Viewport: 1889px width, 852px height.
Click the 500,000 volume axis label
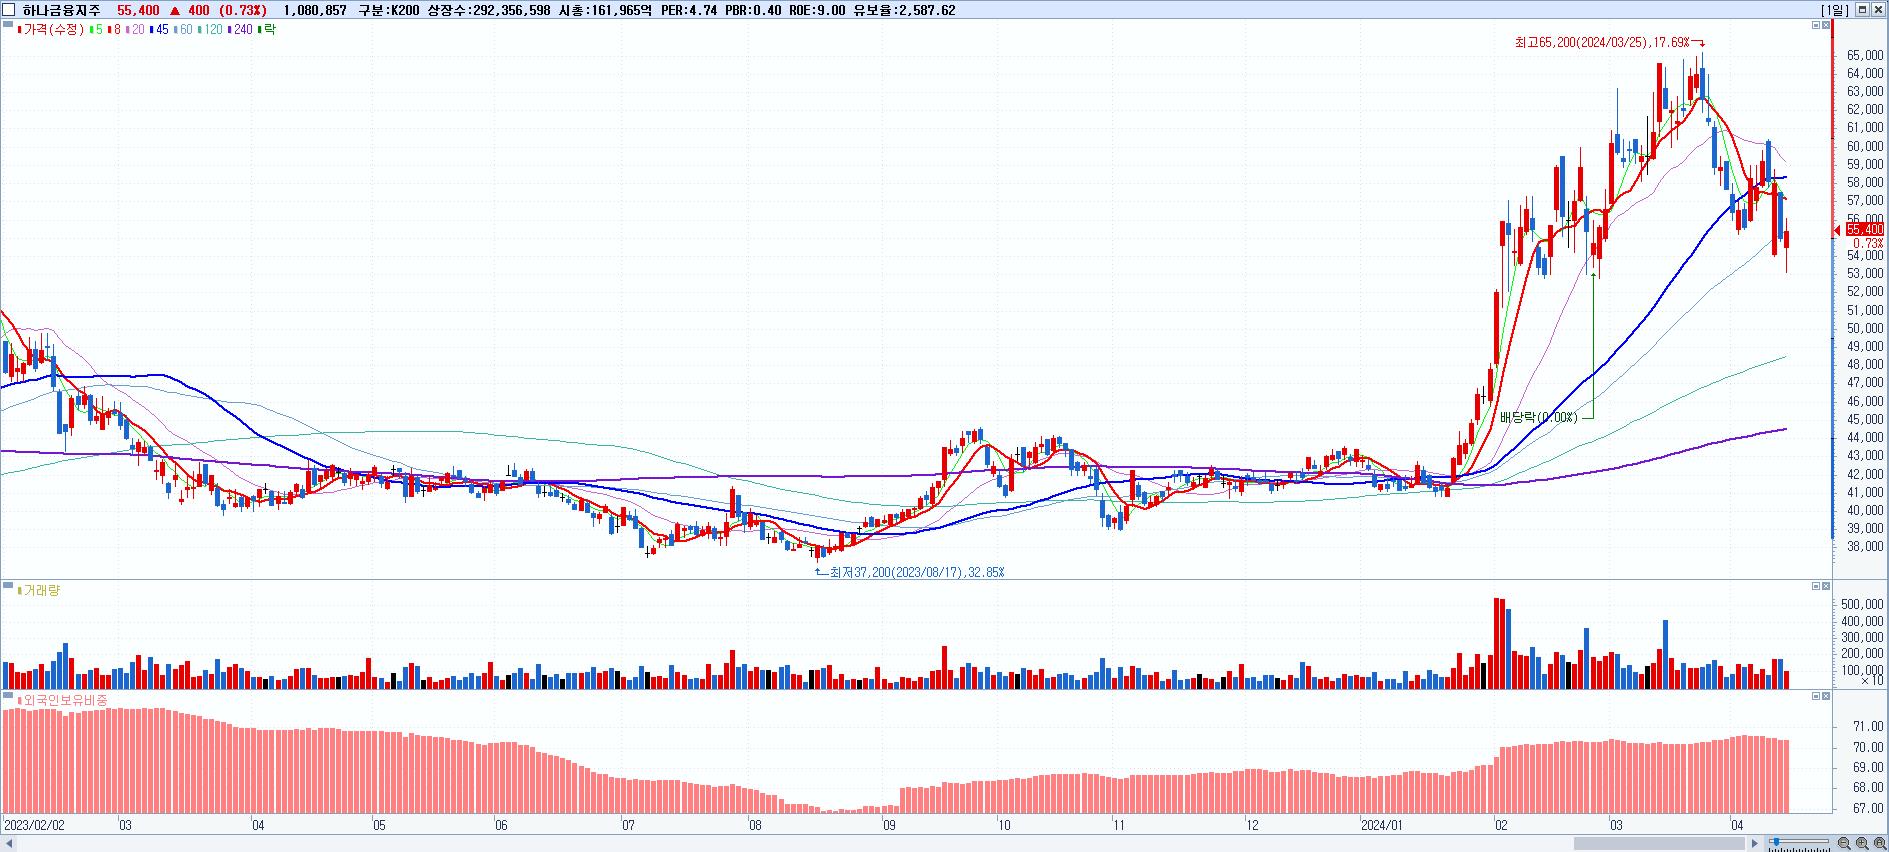[1862, 604]
